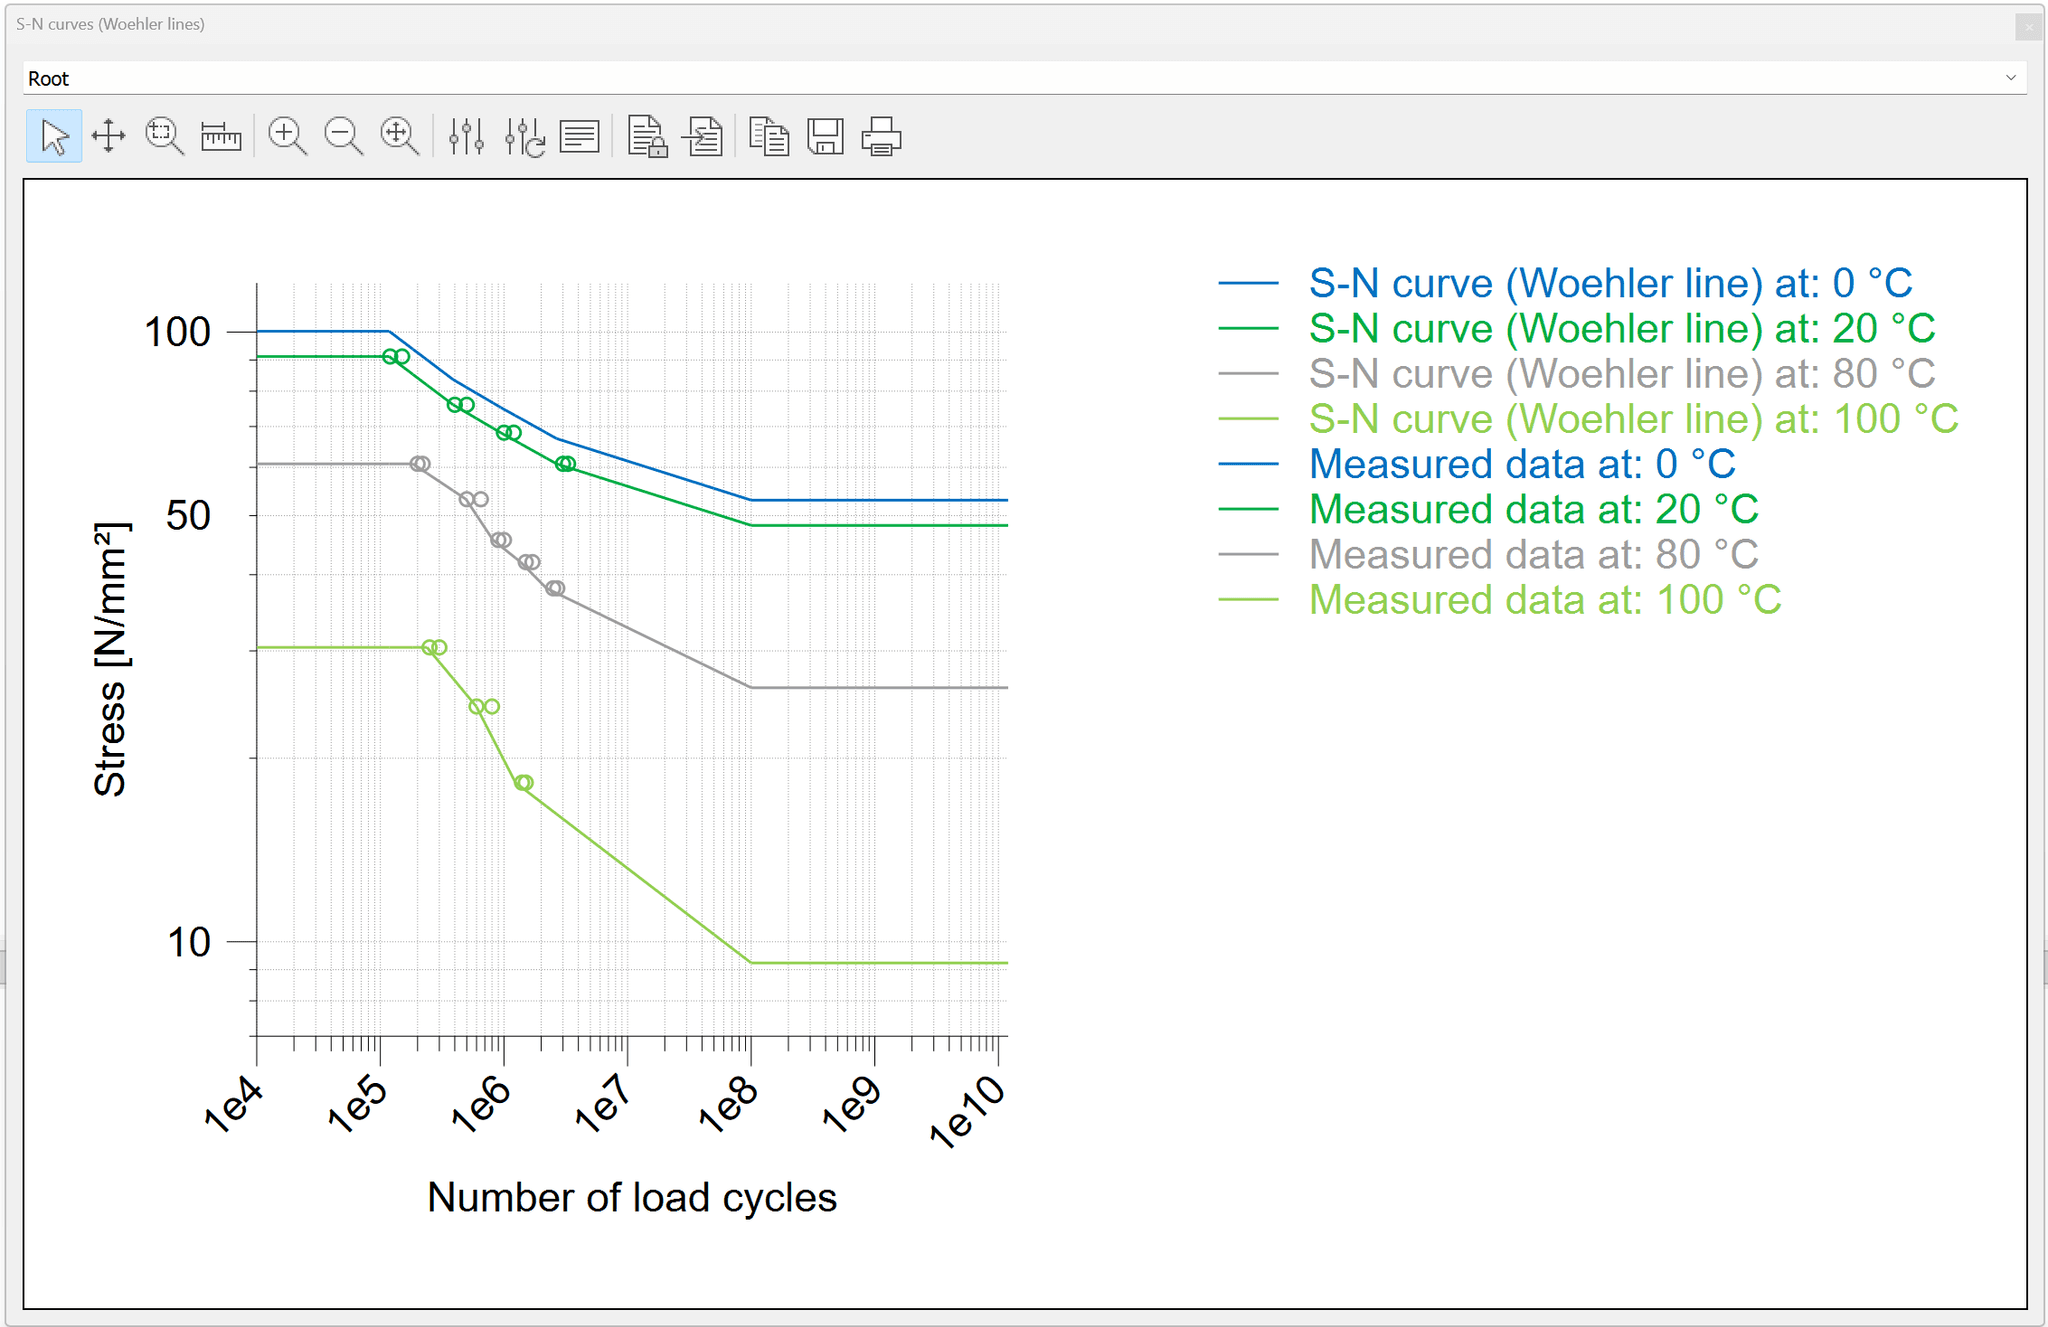
Task: Fit the diagram to the view
Action: [397, 137]
